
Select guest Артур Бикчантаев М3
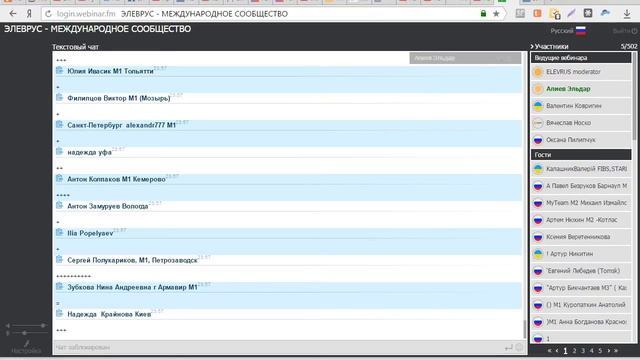581,288
